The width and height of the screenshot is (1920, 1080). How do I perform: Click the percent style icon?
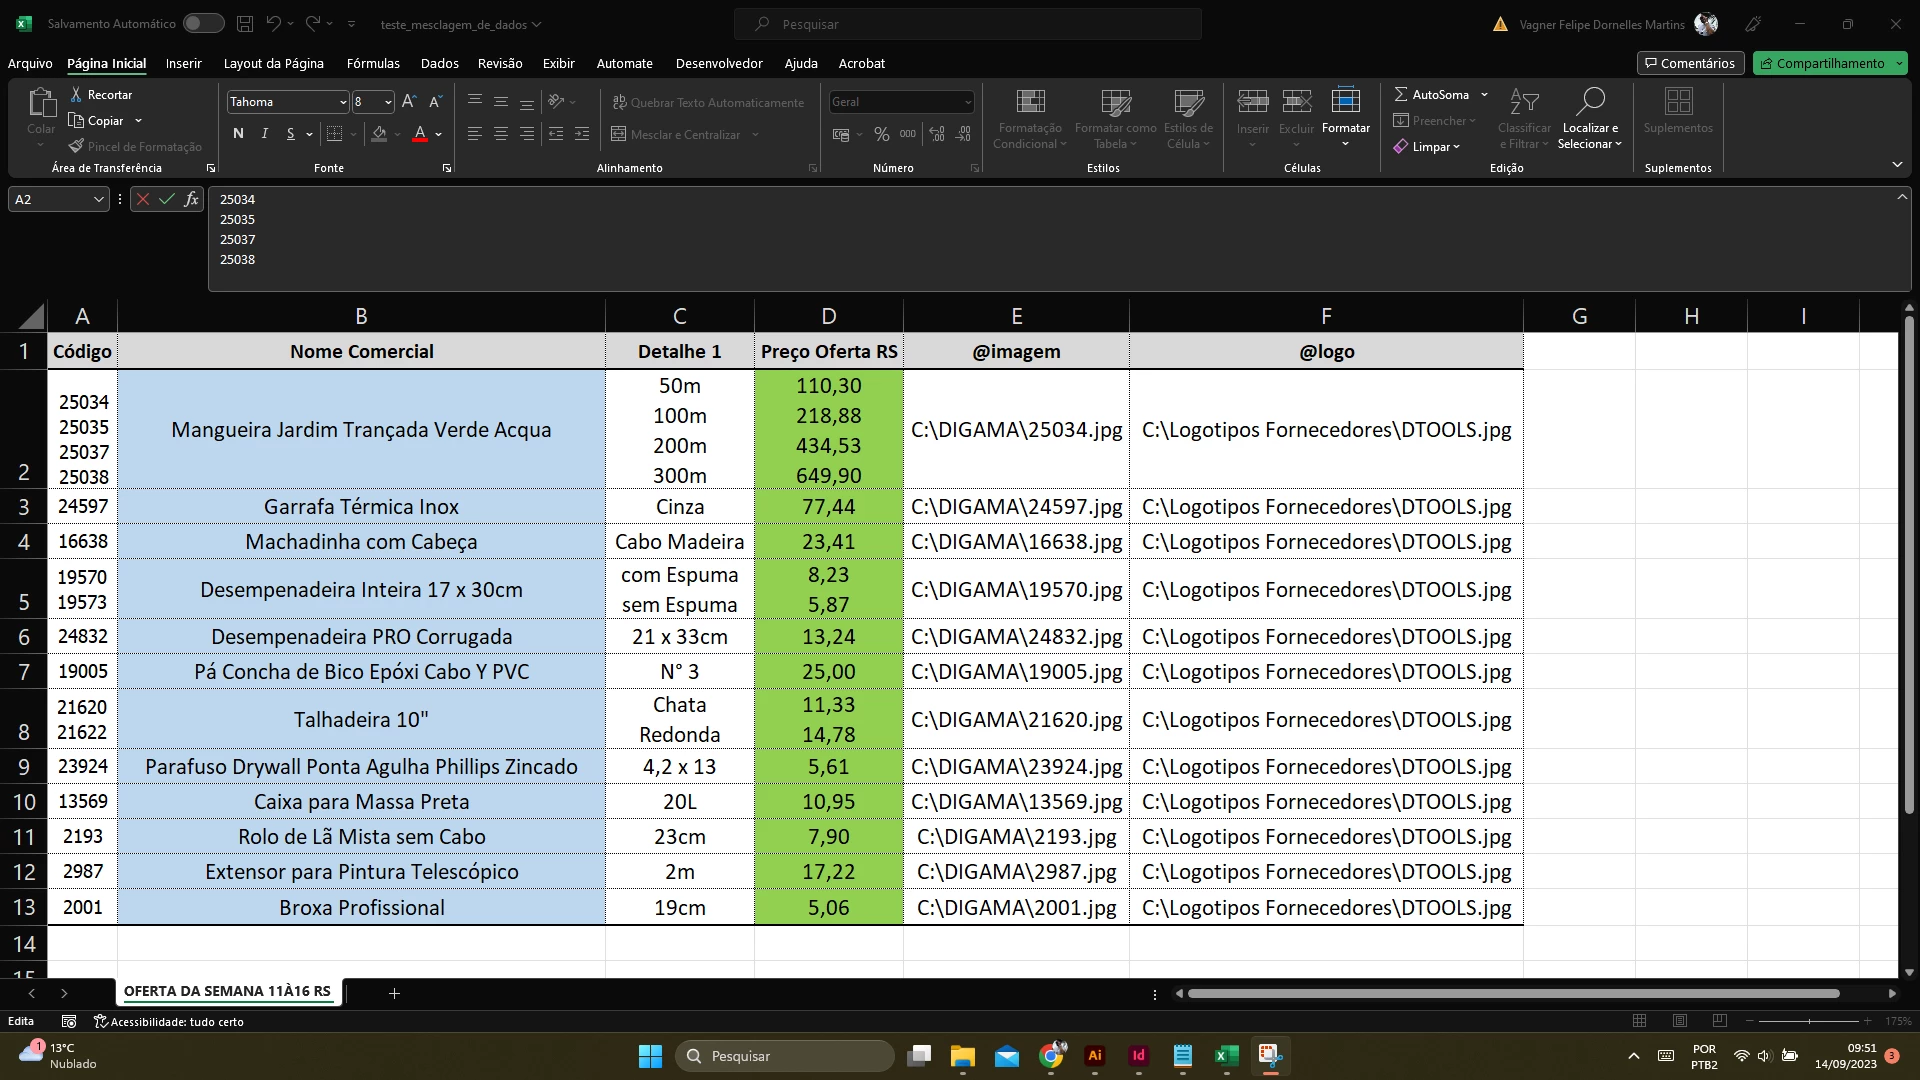tap(881, 134)
